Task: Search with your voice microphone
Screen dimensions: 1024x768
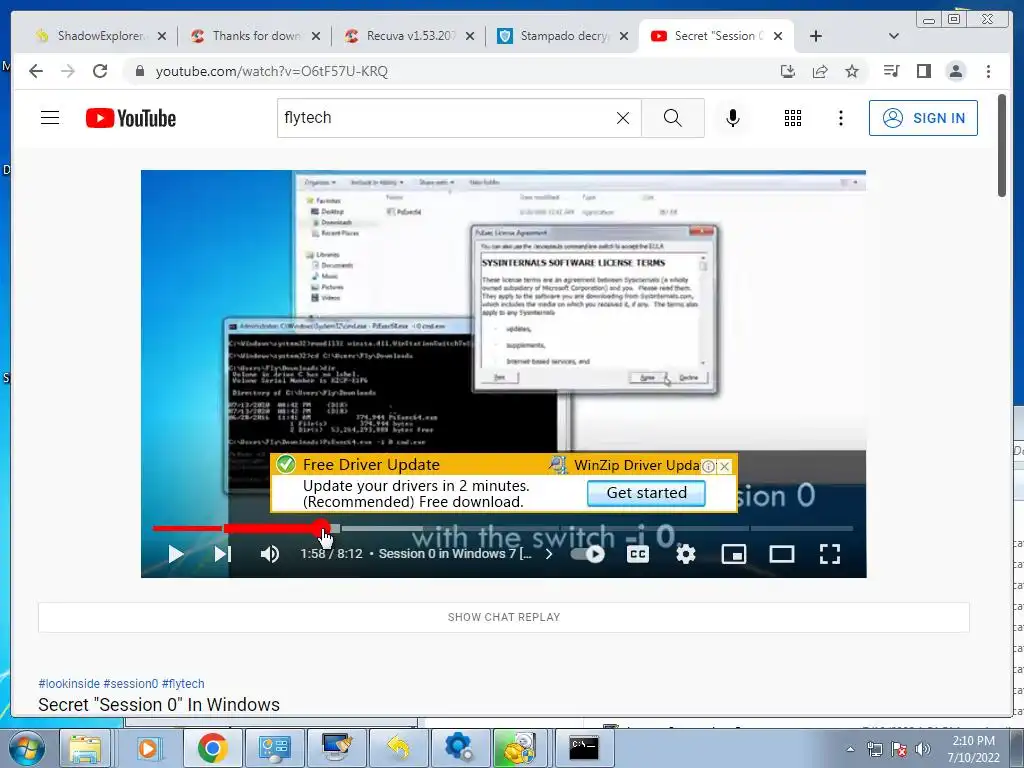Action: click(x=733, y=118)
